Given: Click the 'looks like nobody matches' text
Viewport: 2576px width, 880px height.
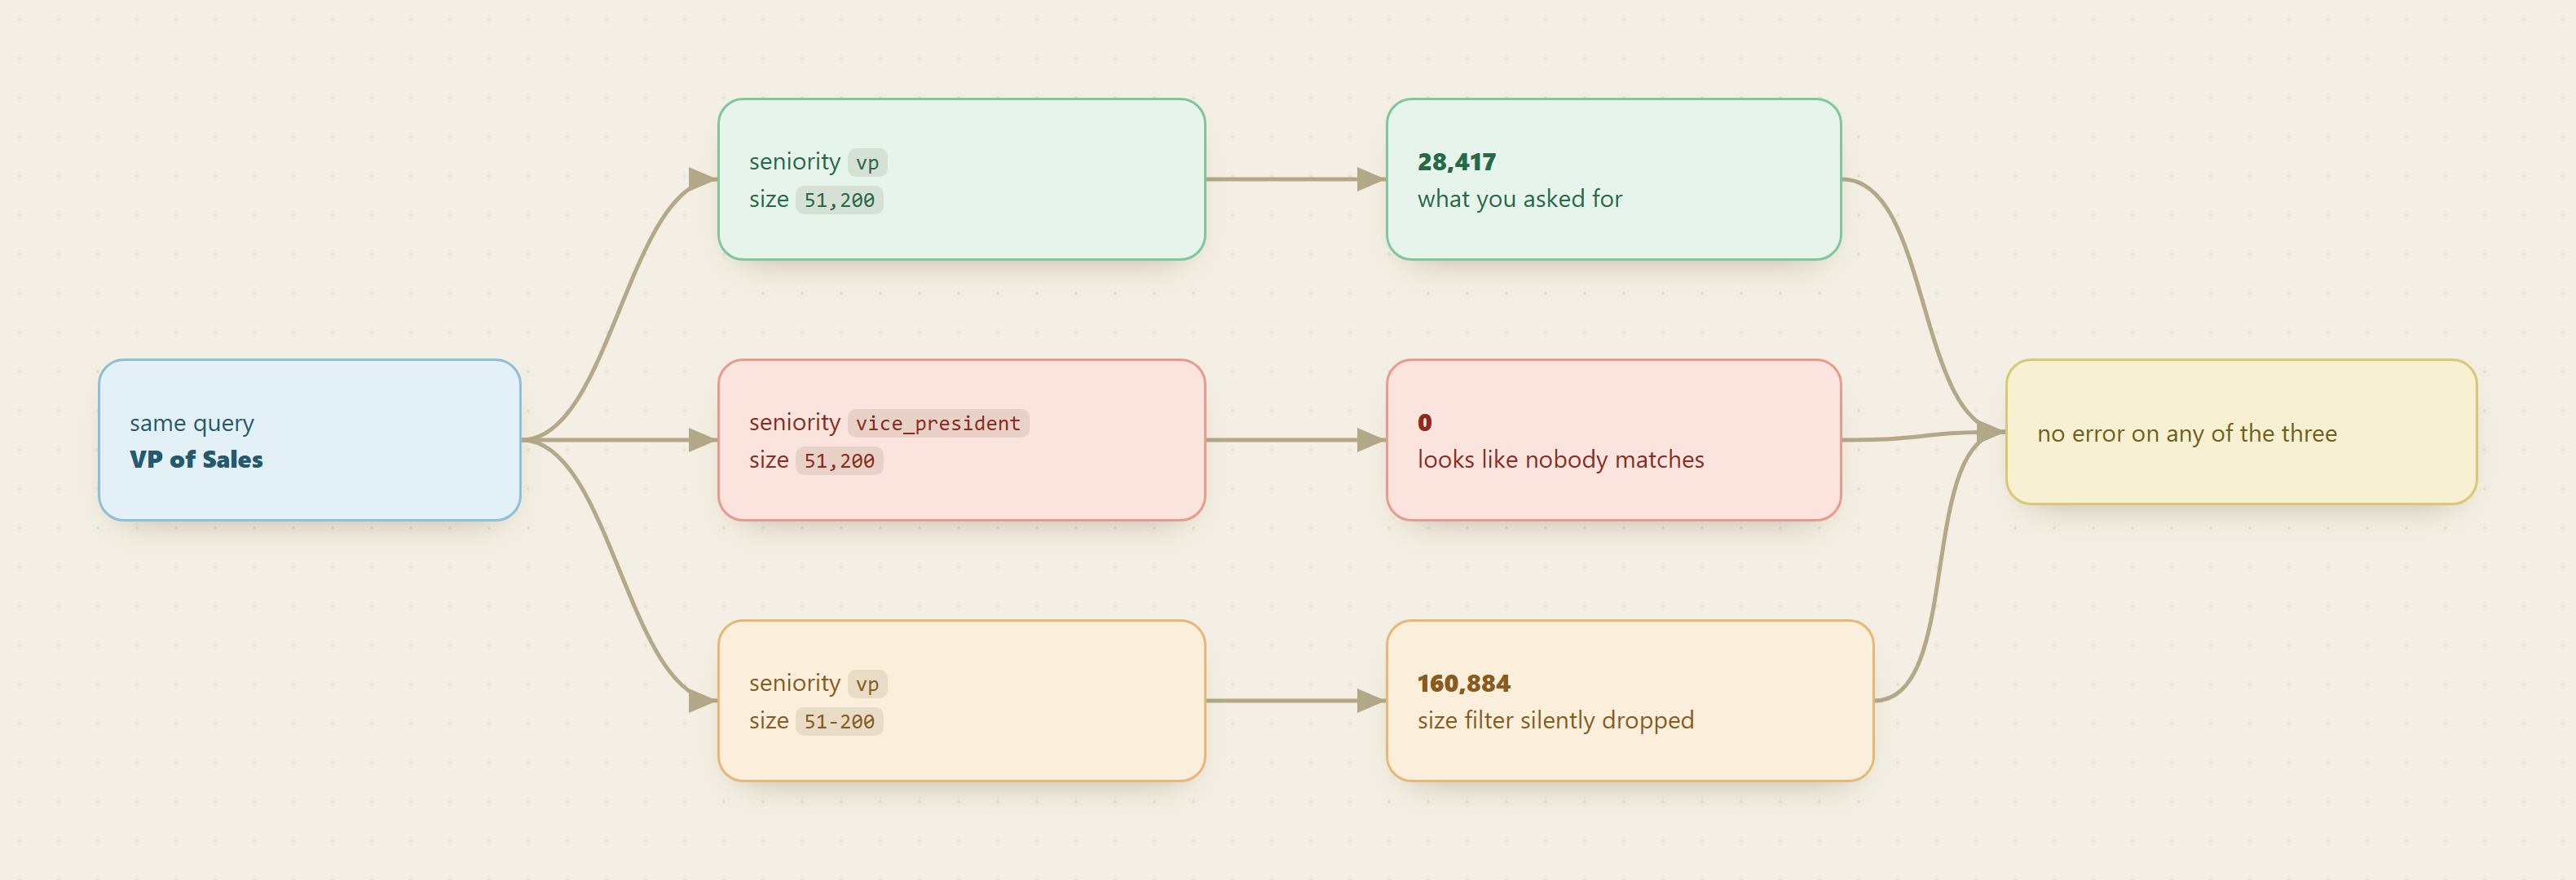Looking at the screenshot, I should (x=1560, y=459).
